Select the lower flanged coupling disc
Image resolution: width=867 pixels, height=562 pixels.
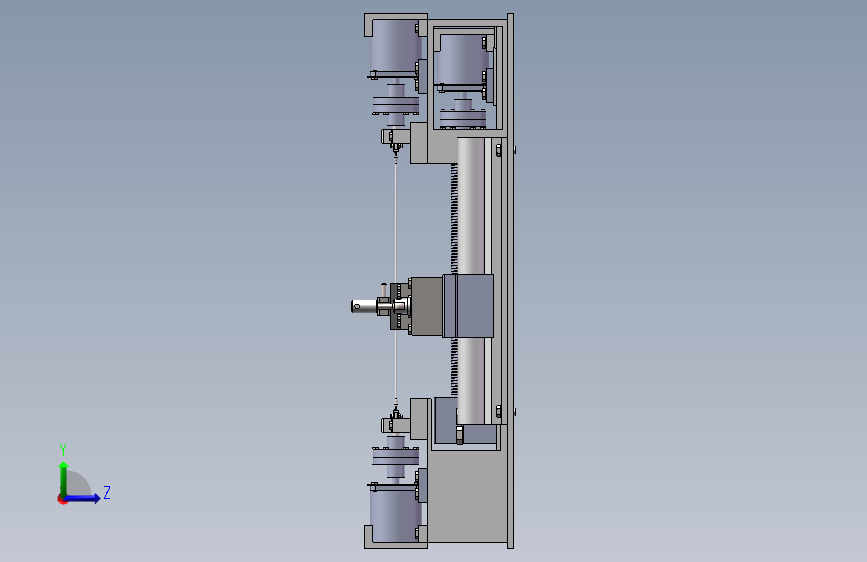[x=395, y=456]
